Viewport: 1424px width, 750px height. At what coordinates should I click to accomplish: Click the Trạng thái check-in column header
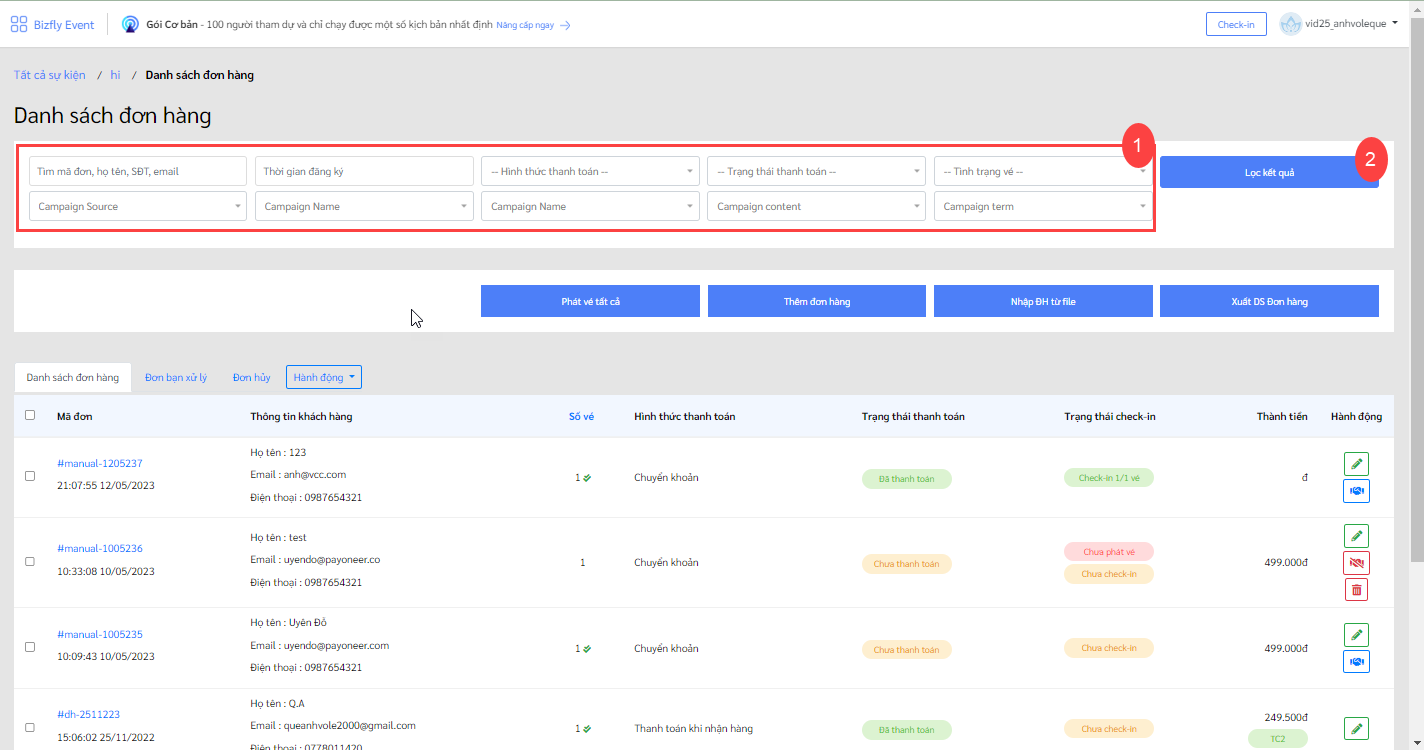click(1110, 416)
